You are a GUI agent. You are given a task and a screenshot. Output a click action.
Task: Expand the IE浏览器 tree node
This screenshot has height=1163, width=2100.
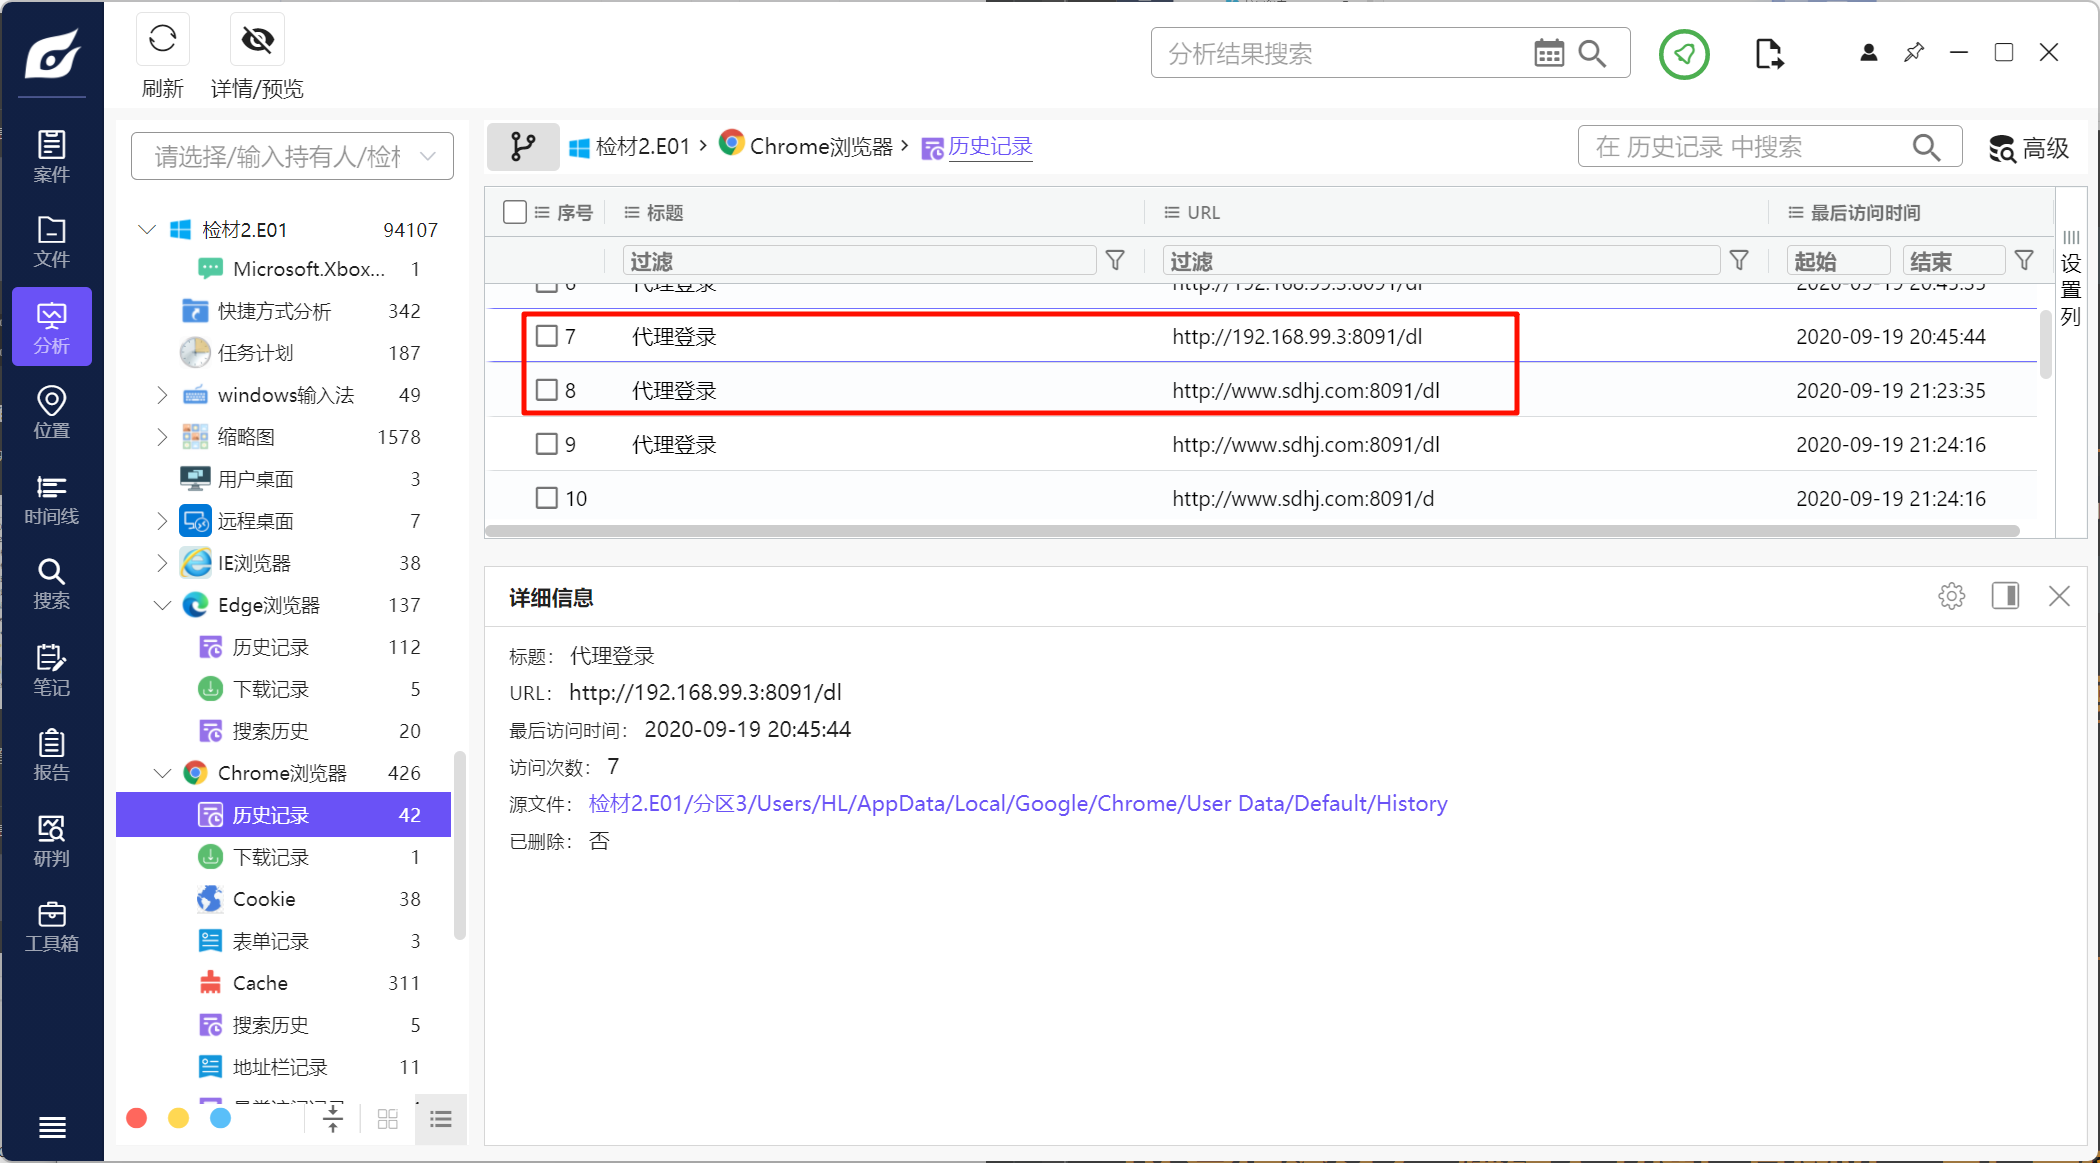click(x=162, y=563)
